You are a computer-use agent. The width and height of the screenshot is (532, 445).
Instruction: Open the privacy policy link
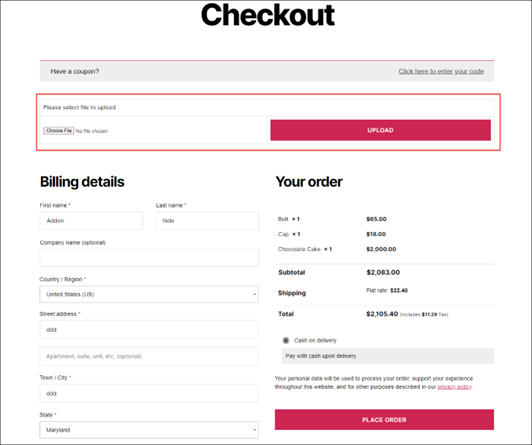(x=454, y=387)
